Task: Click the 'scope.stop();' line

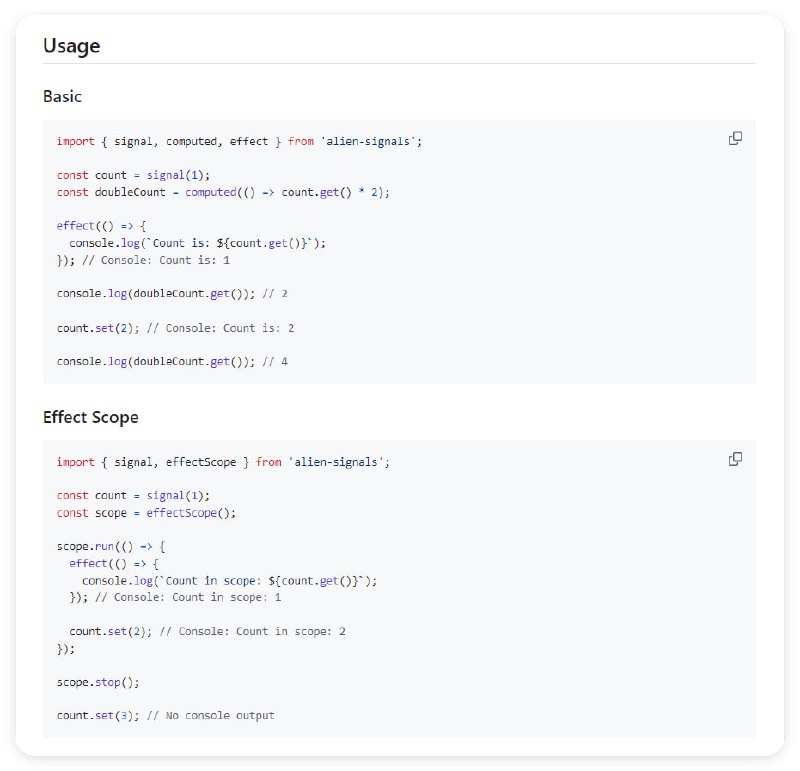Action: (98, 682)
